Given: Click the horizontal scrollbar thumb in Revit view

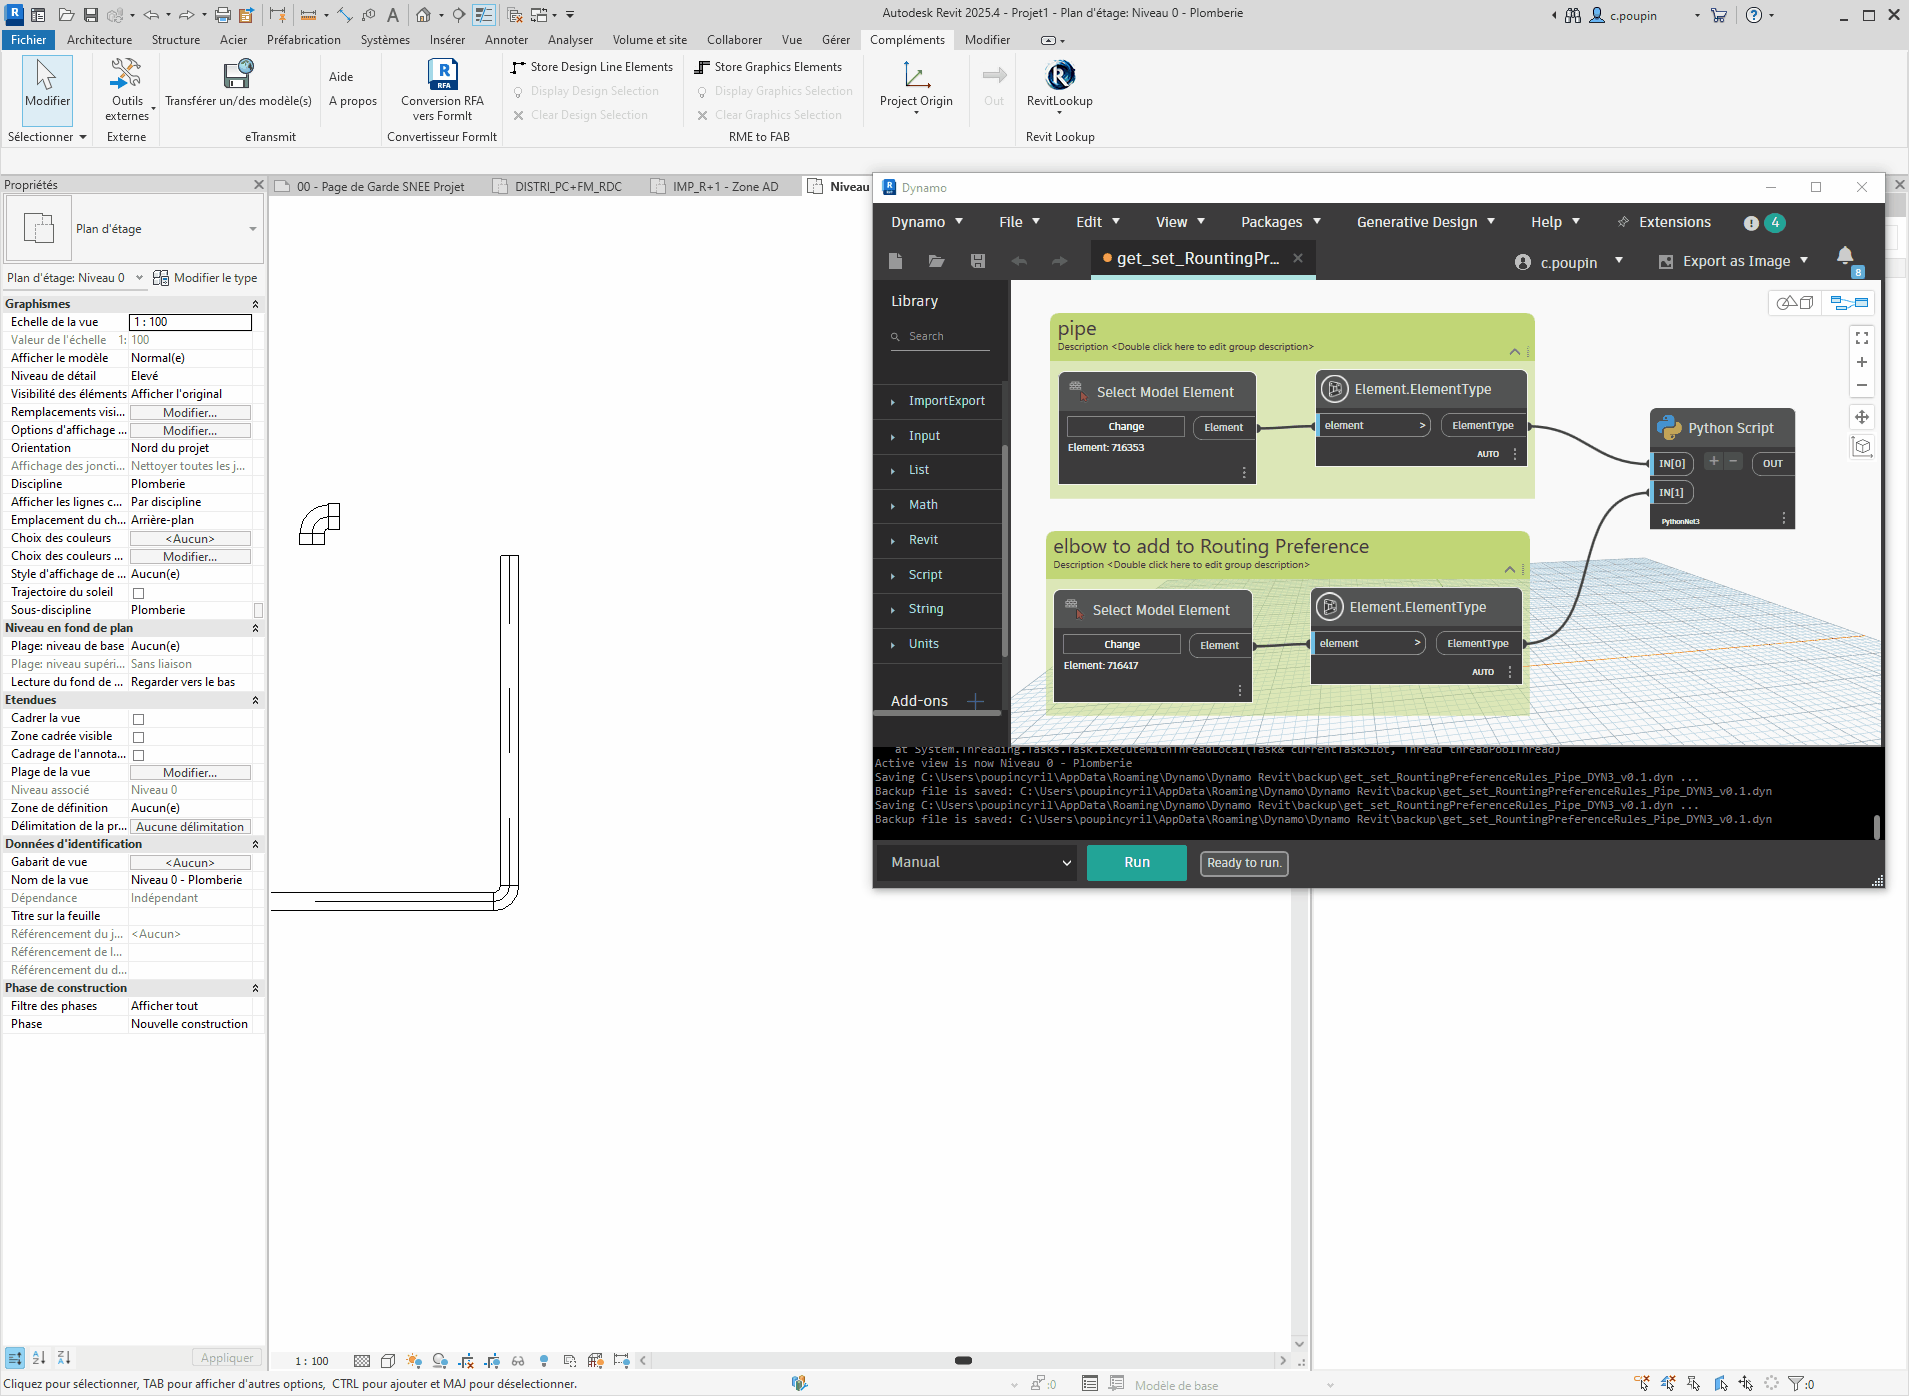Looking at the screenshot, I should (963, 1360).
